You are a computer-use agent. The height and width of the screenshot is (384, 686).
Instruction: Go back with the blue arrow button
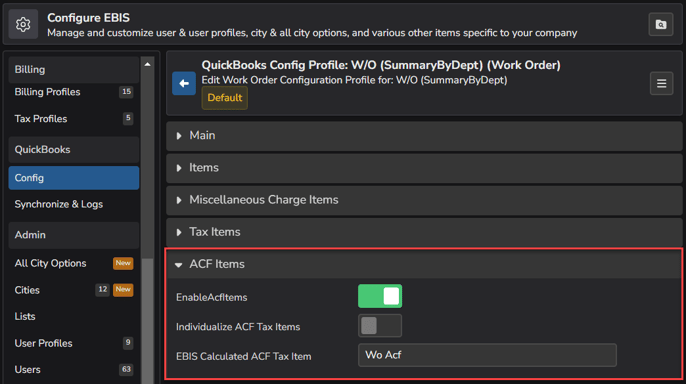coord(184,83)
